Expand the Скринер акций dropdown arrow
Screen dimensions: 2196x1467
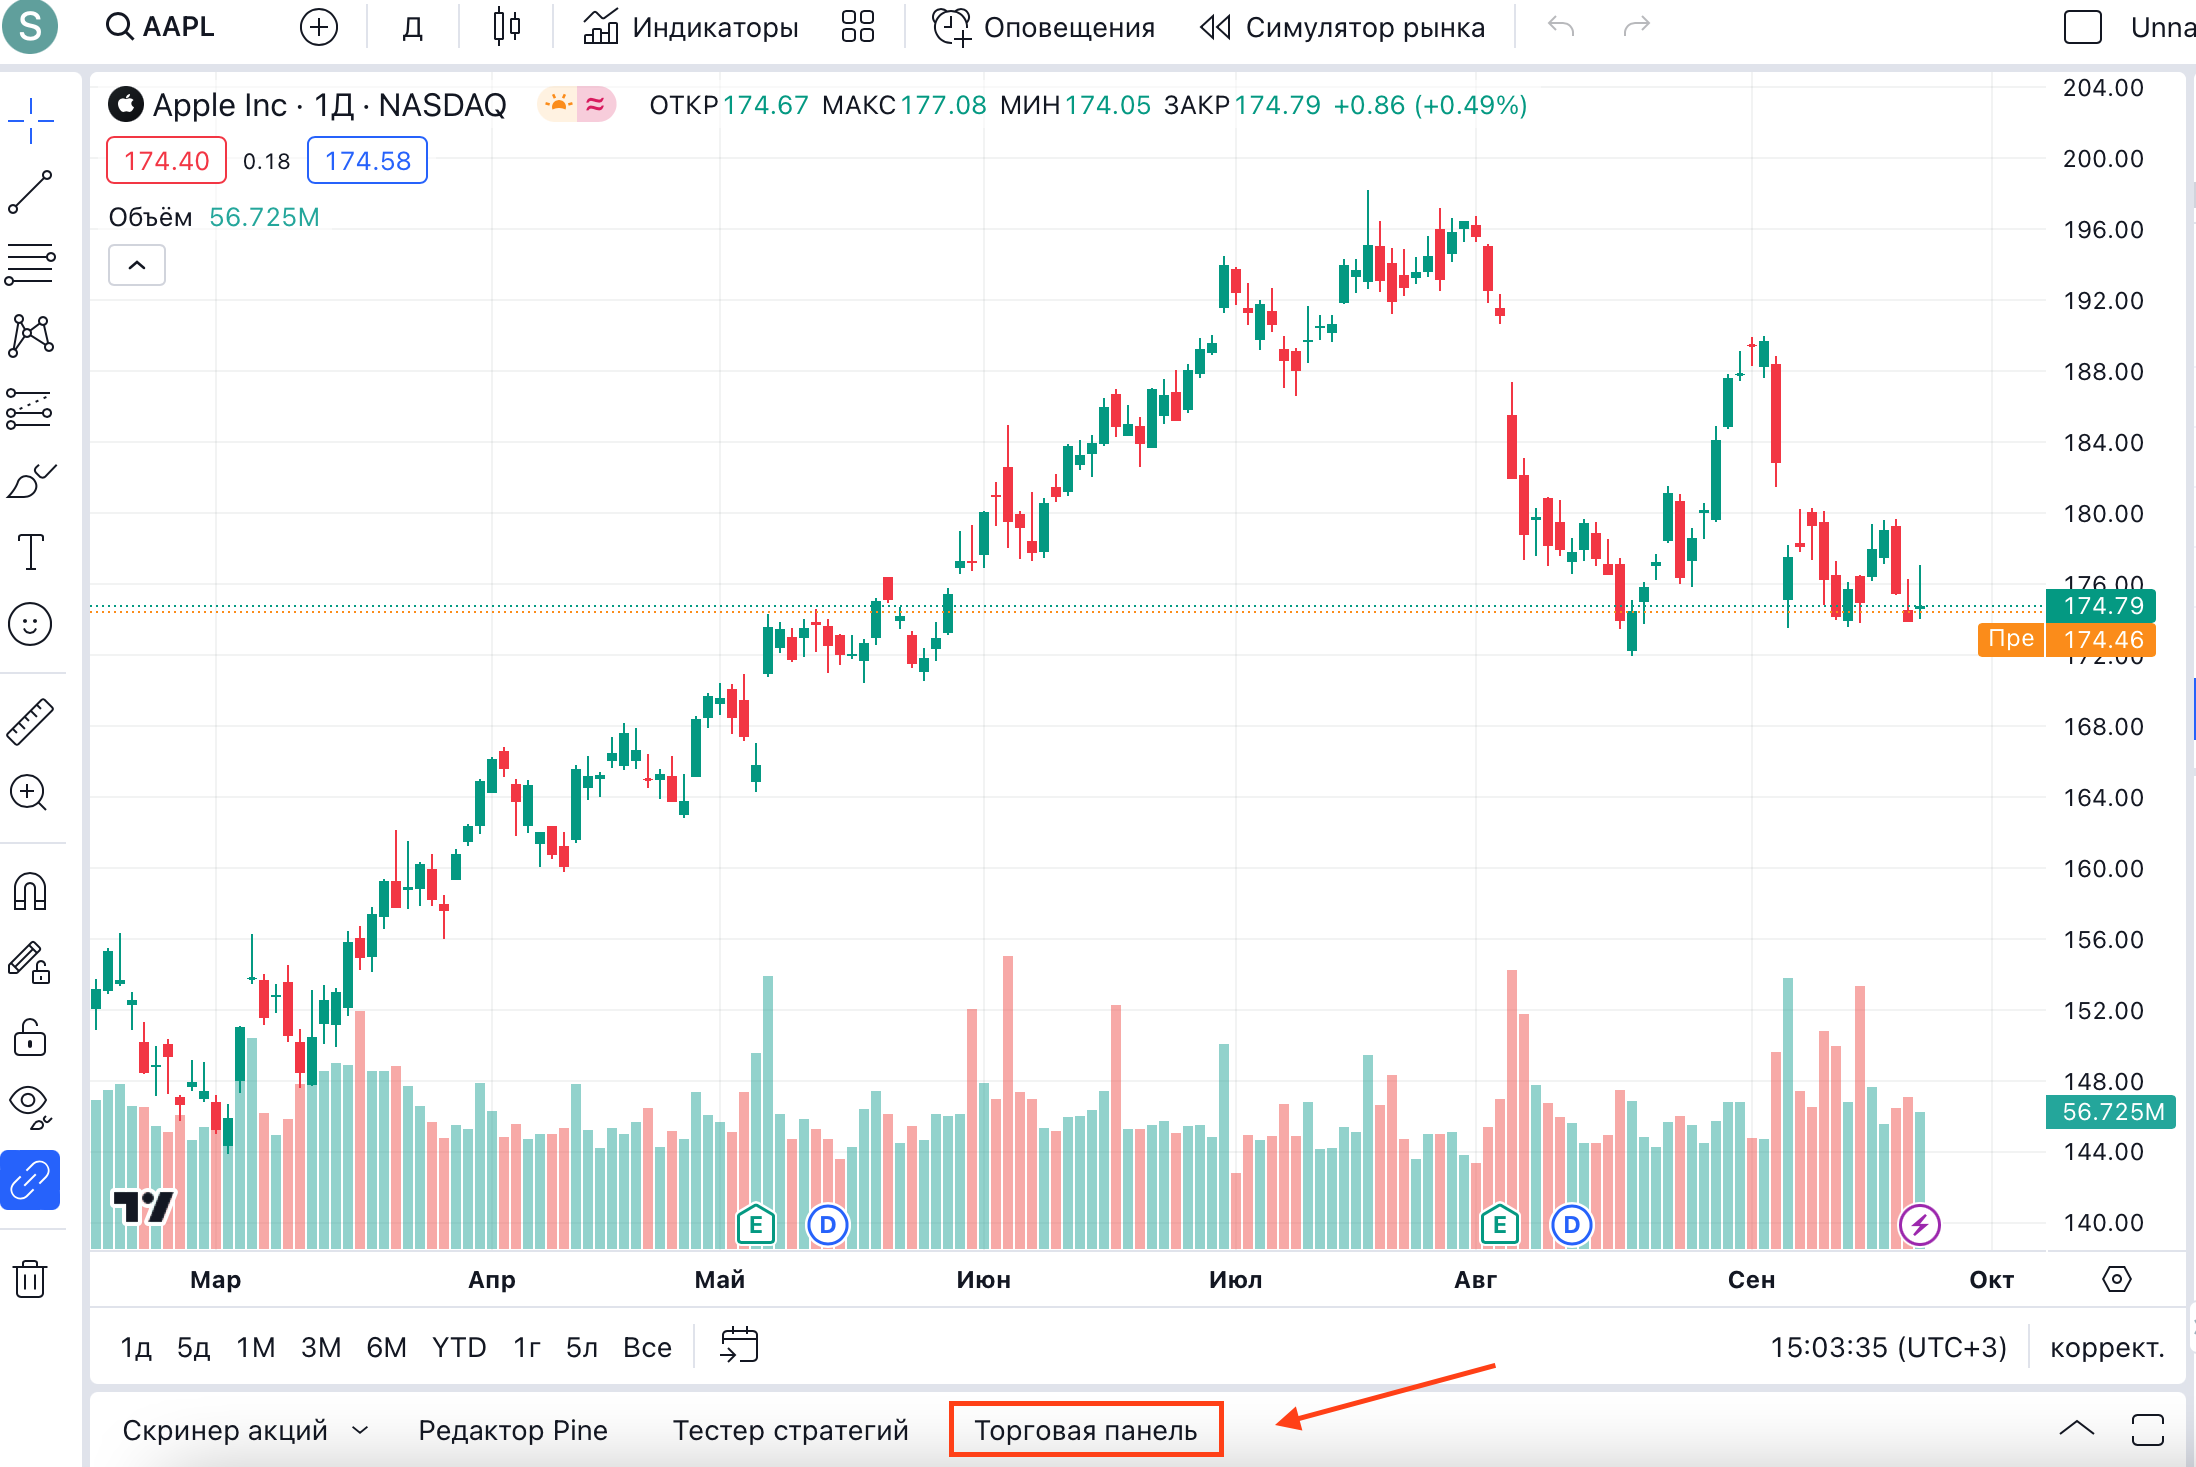point(360,1431)
